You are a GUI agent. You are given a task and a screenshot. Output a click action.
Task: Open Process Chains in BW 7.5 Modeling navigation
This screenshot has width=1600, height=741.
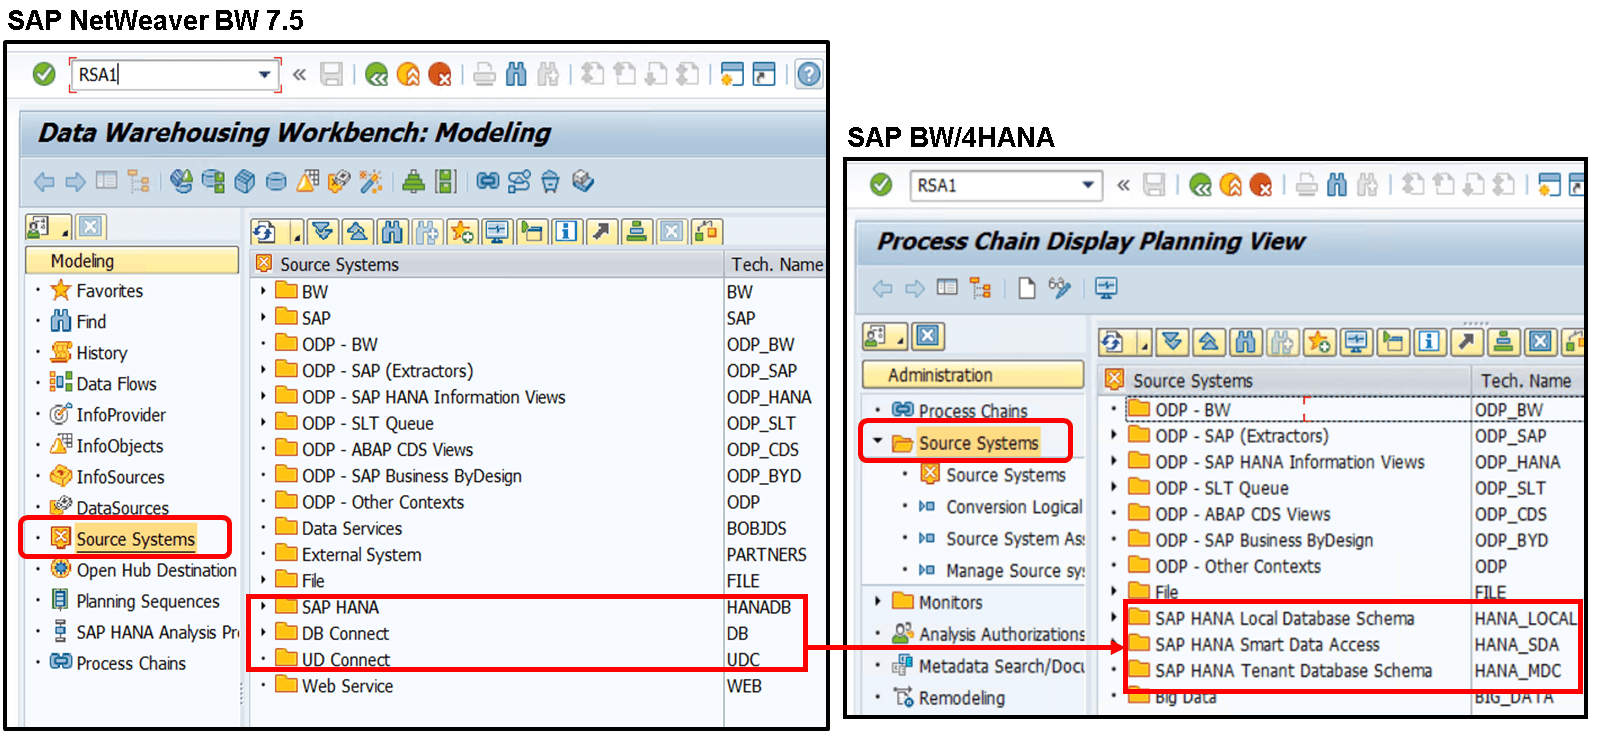[x=131, y=663]
